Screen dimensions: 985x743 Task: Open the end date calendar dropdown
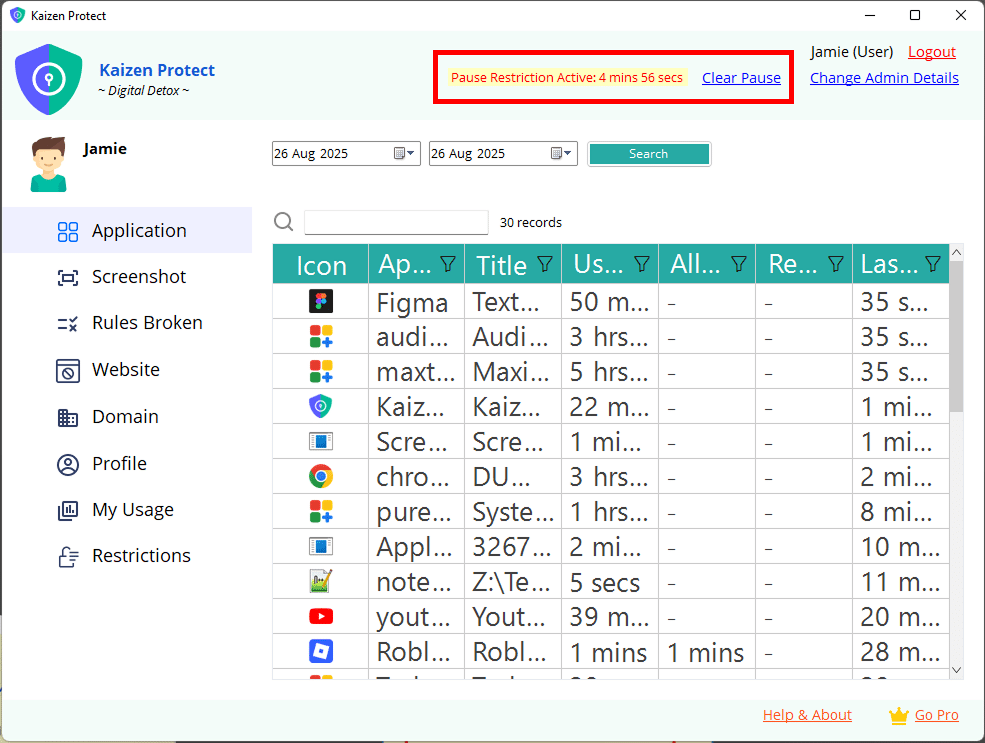click(x=561, y=154)
